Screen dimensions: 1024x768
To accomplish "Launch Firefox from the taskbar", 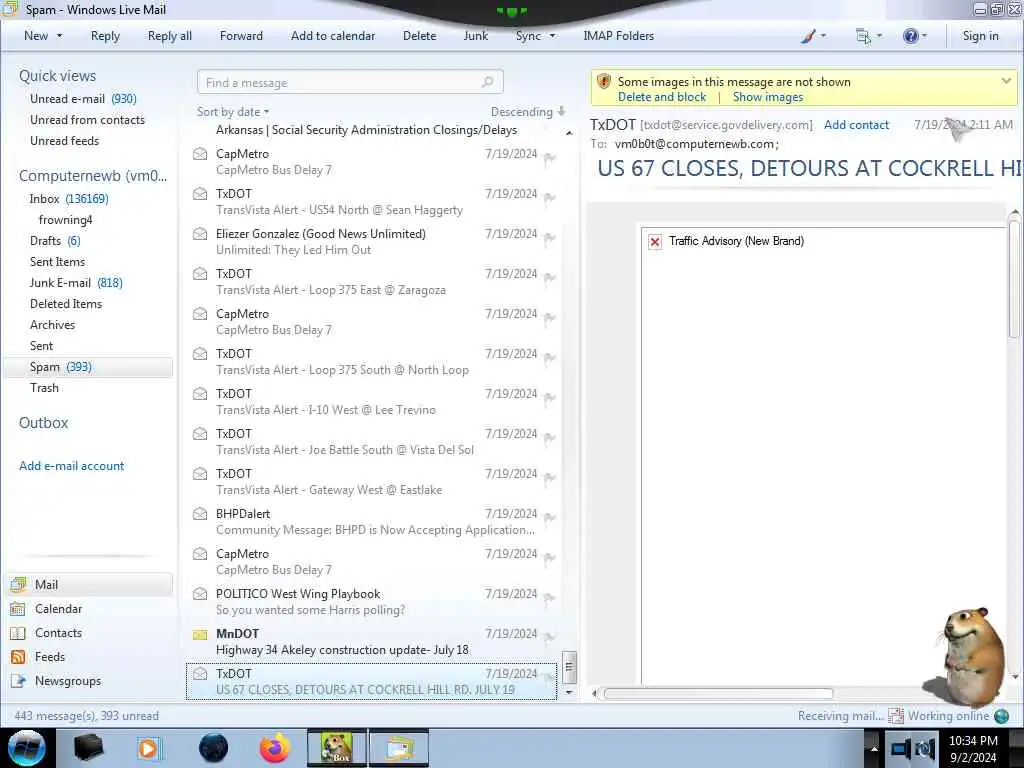I will 275,748.
